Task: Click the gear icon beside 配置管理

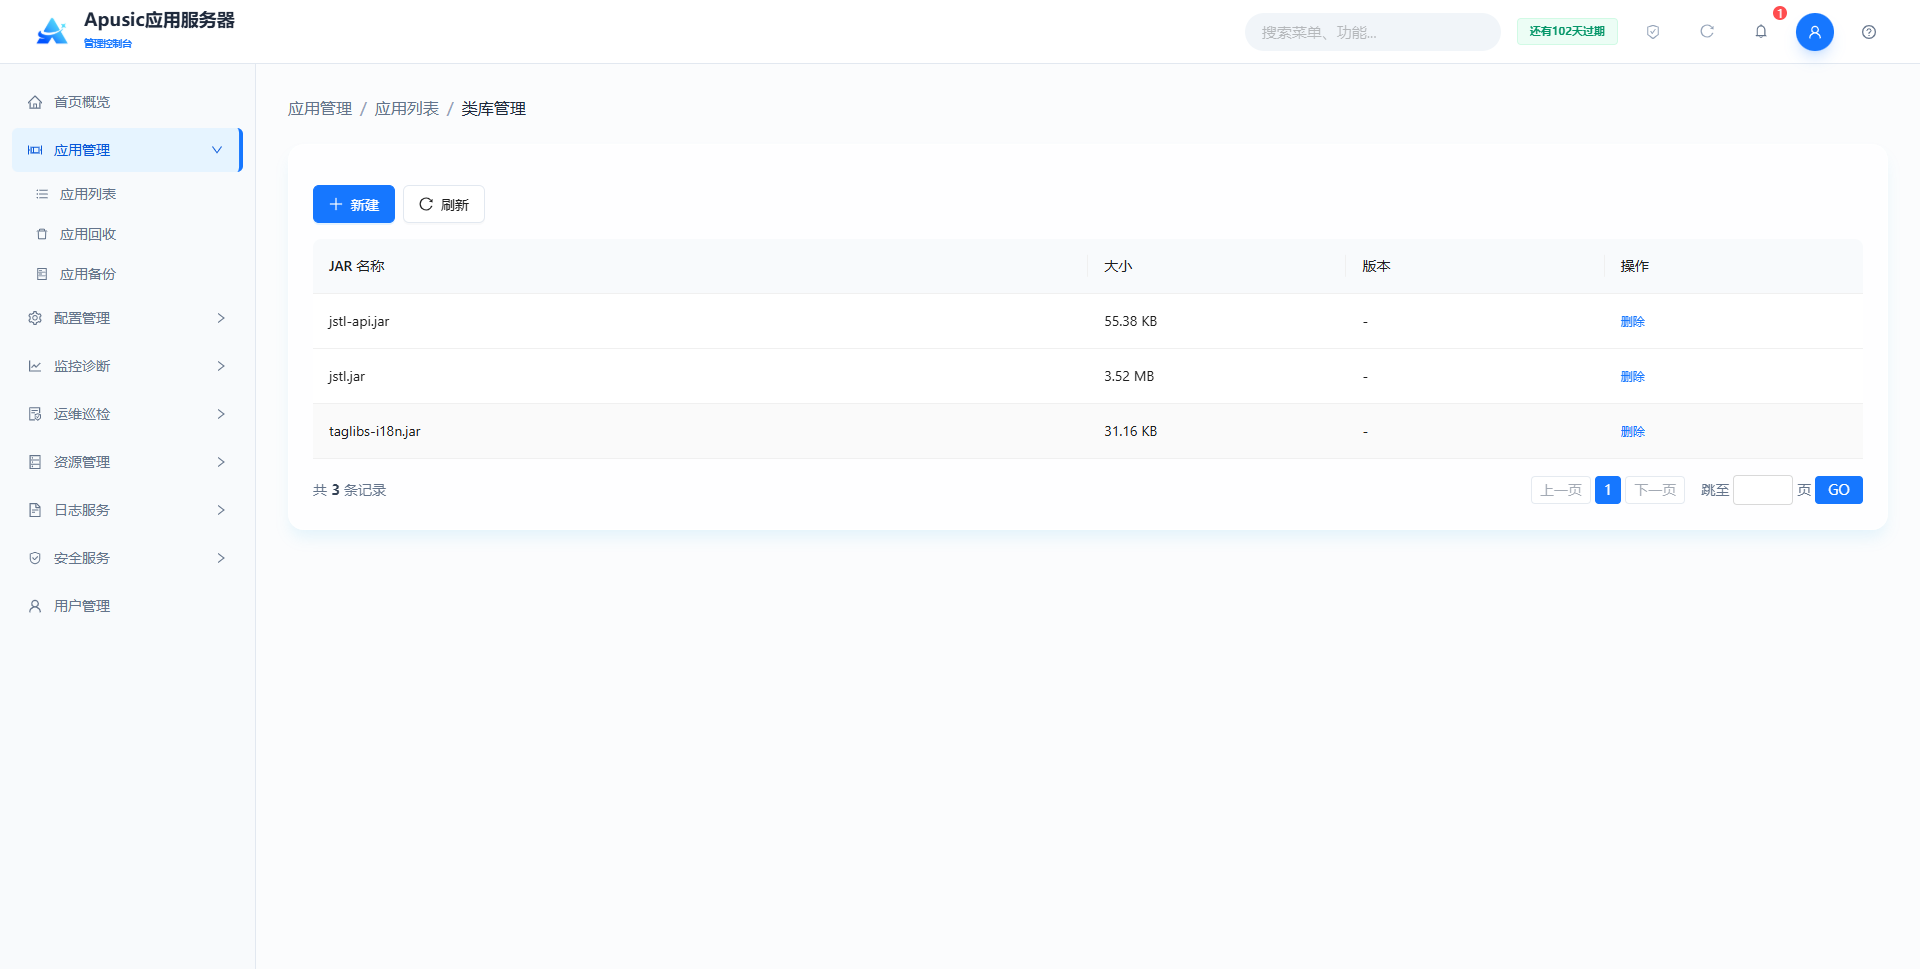Action: [x=35, y=318]
